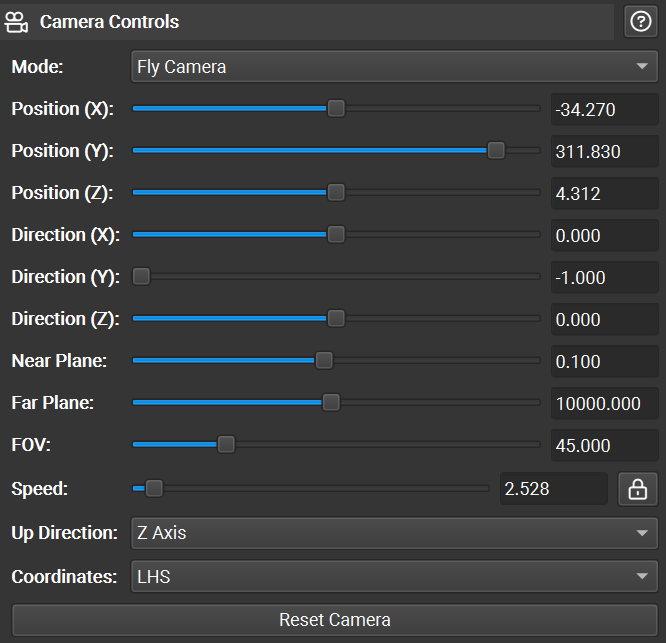Click the Near Plane: label

pyautogui.click(x=59, y=361)
